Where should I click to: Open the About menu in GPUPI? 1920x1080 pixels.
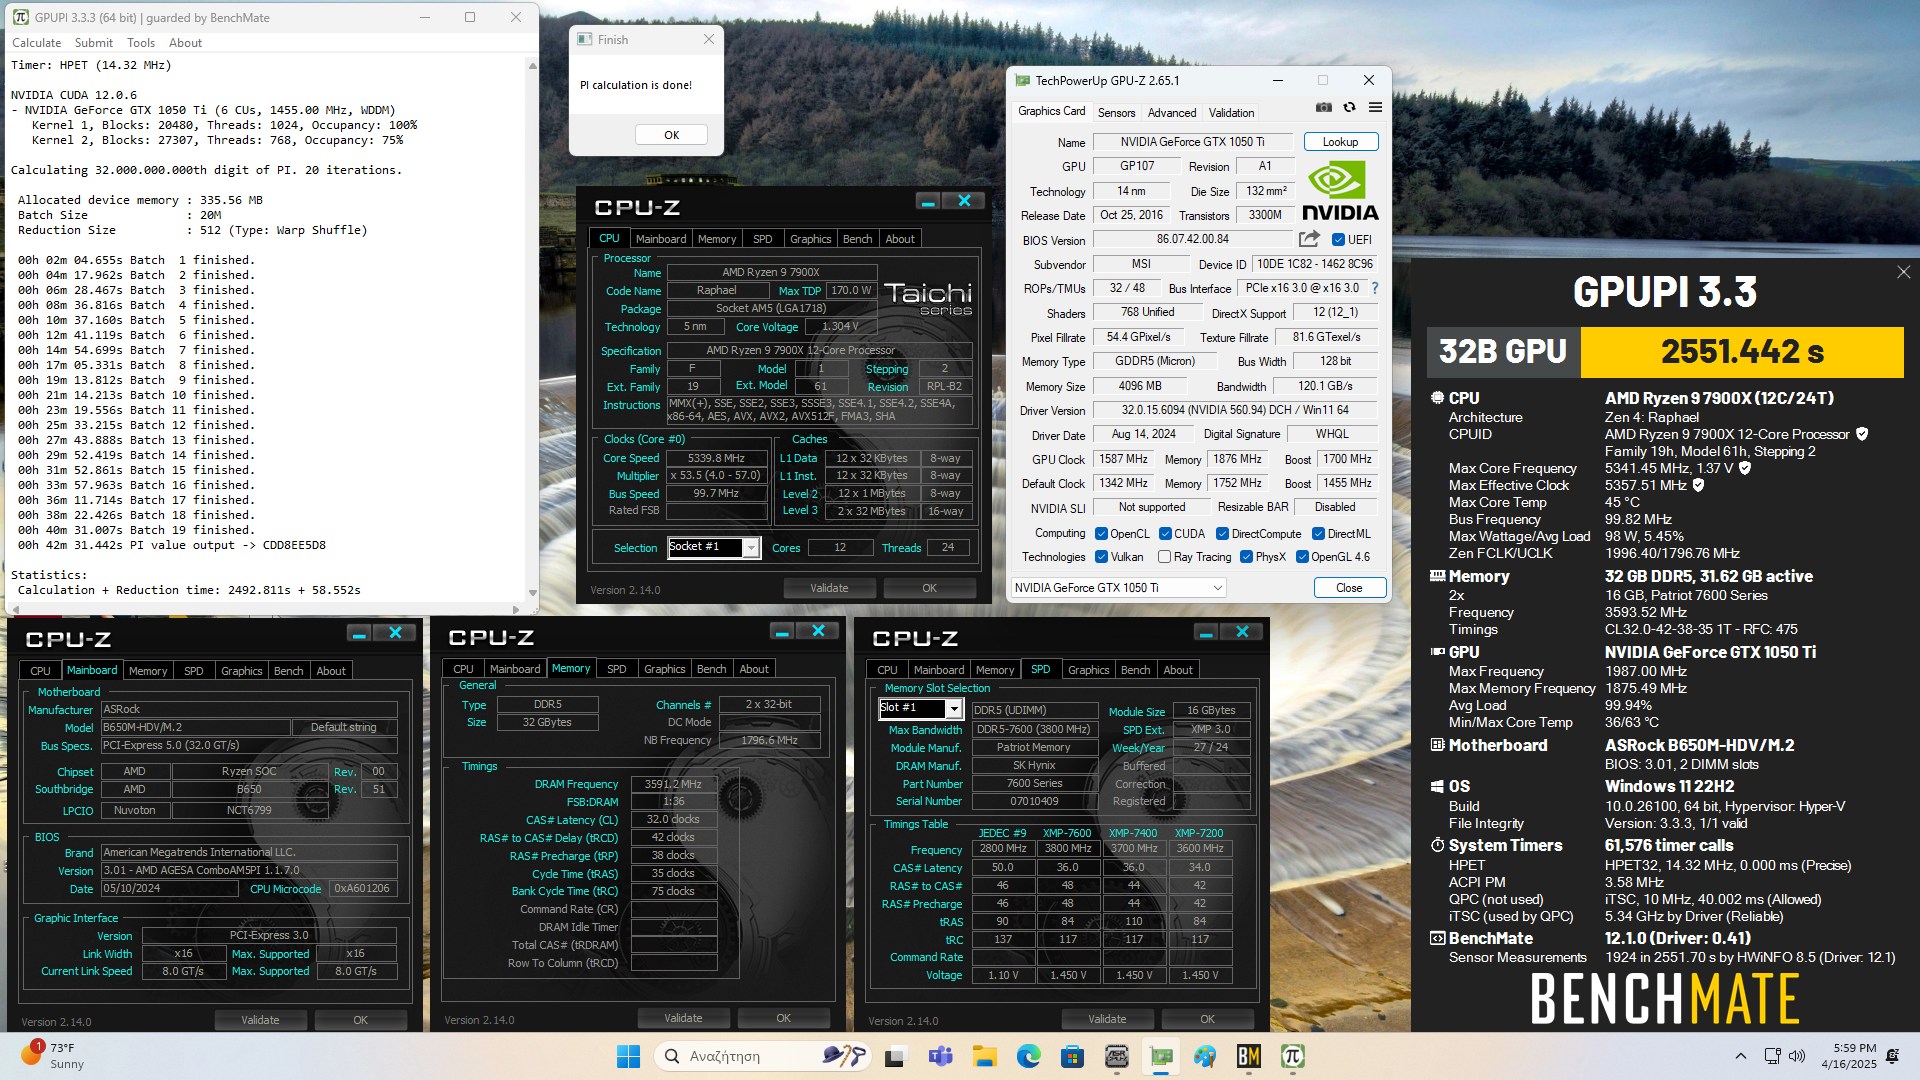pyautogui.click(x=185, y=43)
